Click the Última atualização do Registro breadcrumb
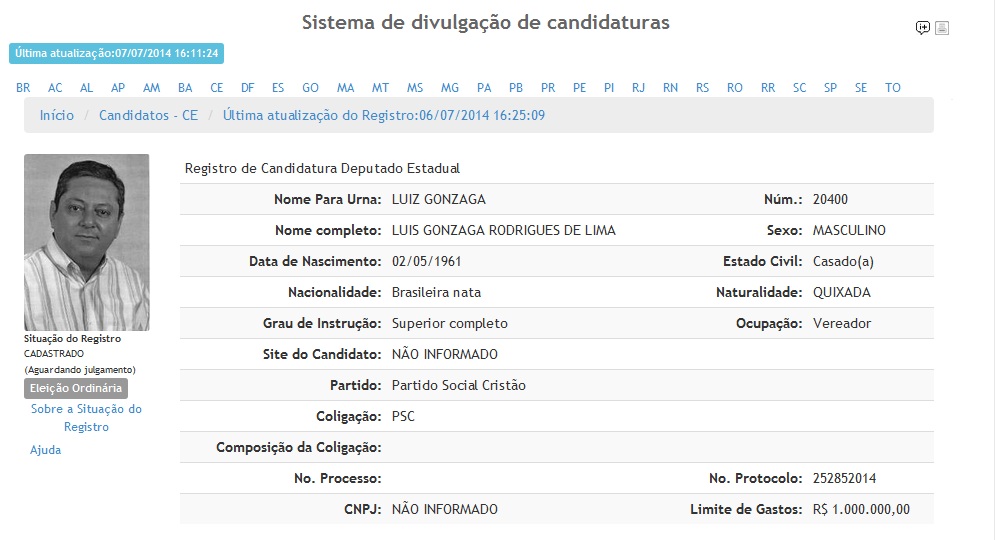Viewport: 995px width, 540px height. 384,116
